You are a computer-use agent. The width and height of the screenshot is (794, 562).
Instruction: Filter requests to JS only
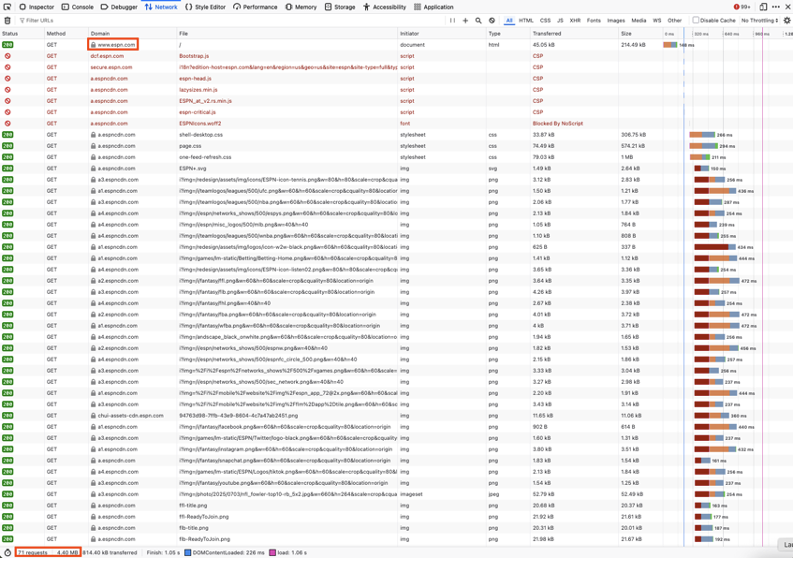pos(560,21)
